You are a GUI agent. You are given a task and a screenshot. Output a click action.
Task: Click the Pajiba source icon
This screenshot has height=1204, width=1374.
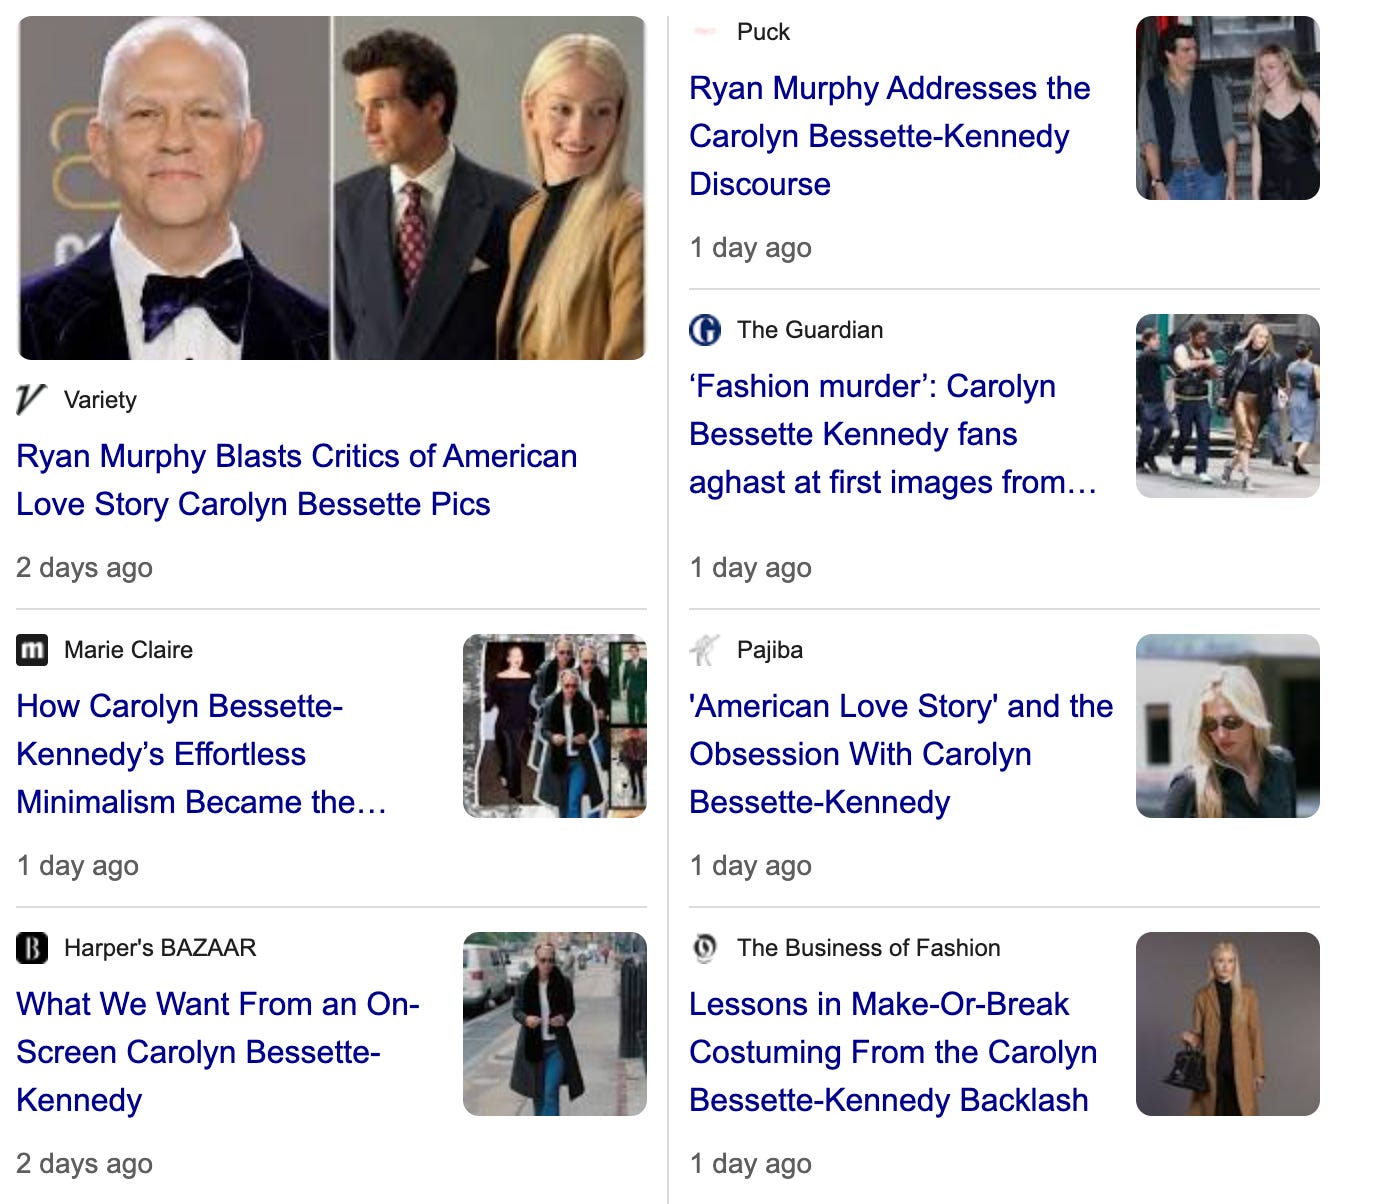[x=705, y=650]
